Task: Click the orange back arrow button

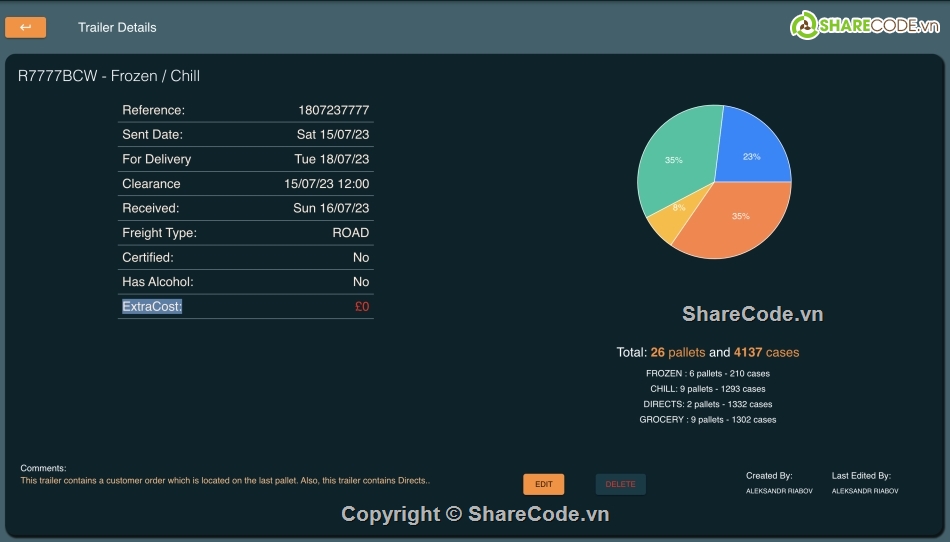Action: click(x=25, y=28)
